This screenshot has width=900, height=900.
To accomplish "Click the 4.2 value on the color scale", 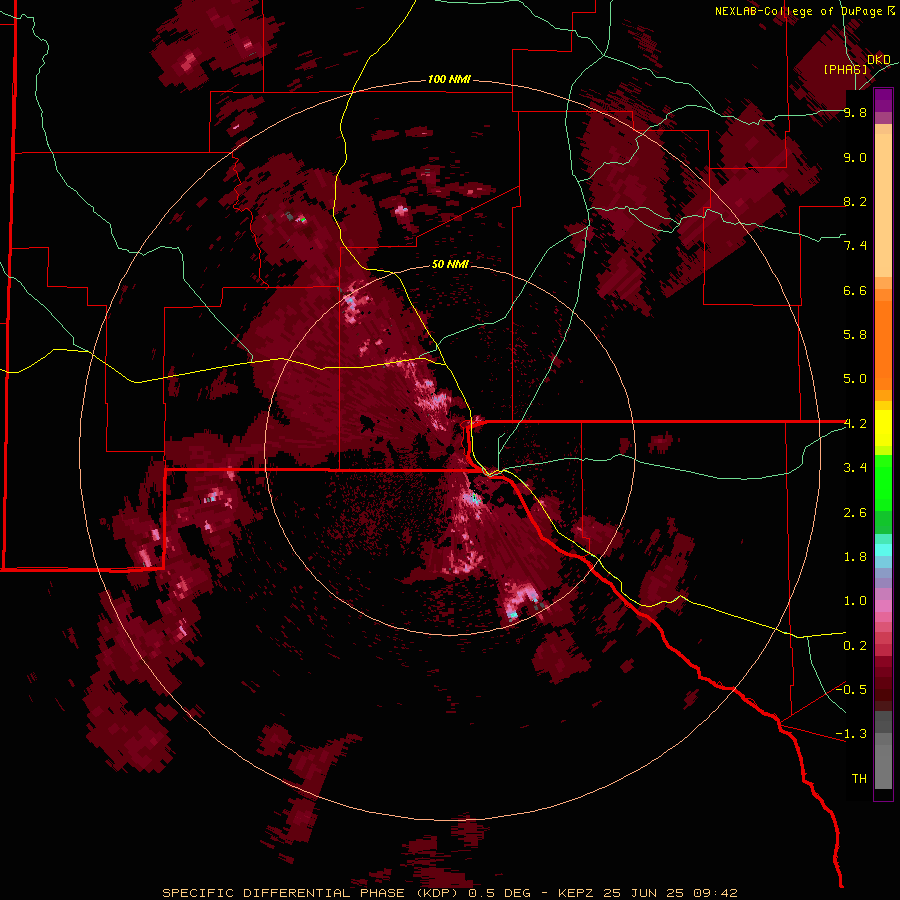I will (x=855, y=424).
